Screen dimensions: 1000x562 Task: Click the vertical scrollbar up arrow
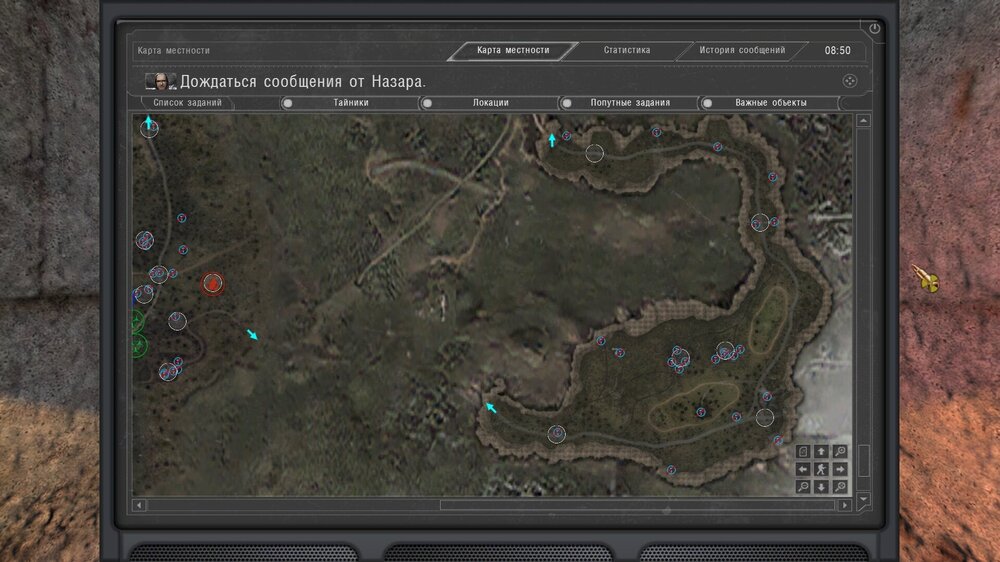pos(864,121)
